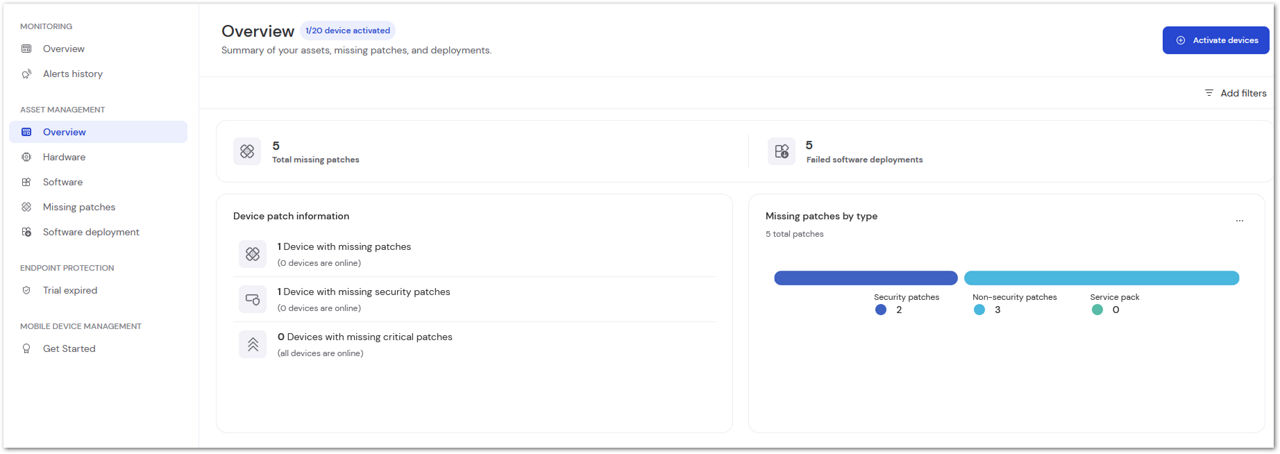The image size is (1280, 454).
Task: Click the Security patches blue bar segment
Action: pos(866,278)
